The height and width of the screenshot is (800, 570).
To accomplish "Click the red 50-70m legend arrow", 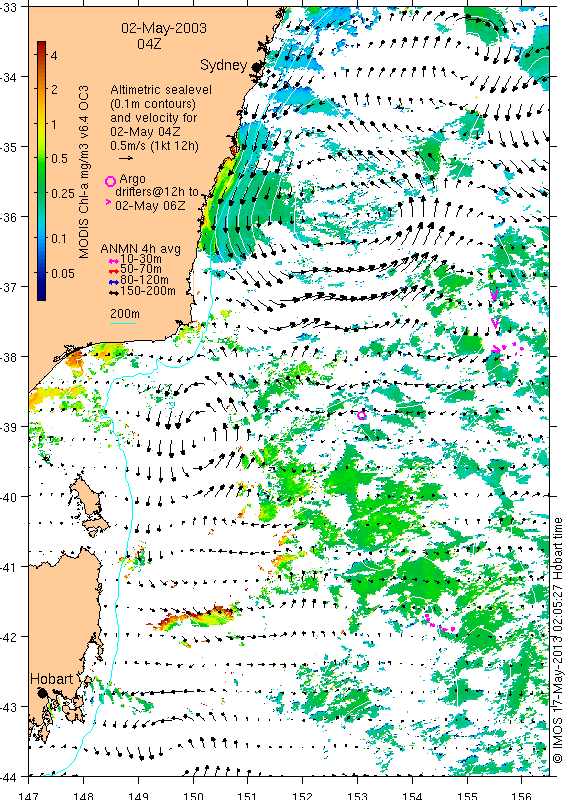I will click(x=114, y=271).
